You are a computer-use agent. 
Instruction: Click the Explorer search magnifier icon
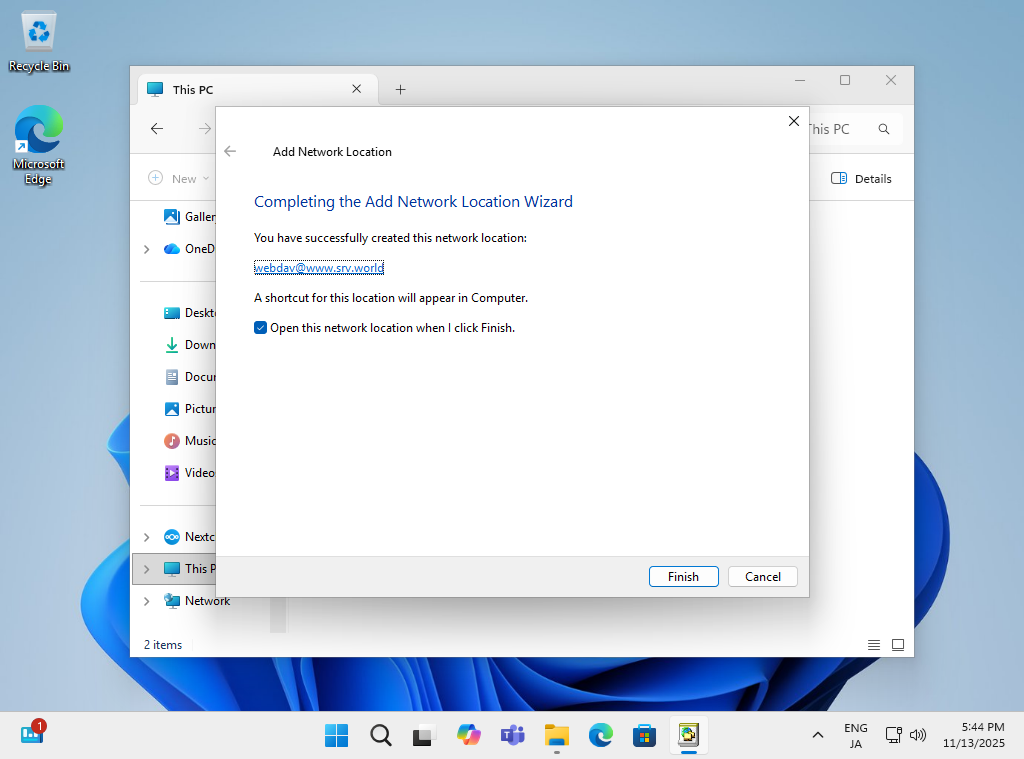click(x=884, y=129)
